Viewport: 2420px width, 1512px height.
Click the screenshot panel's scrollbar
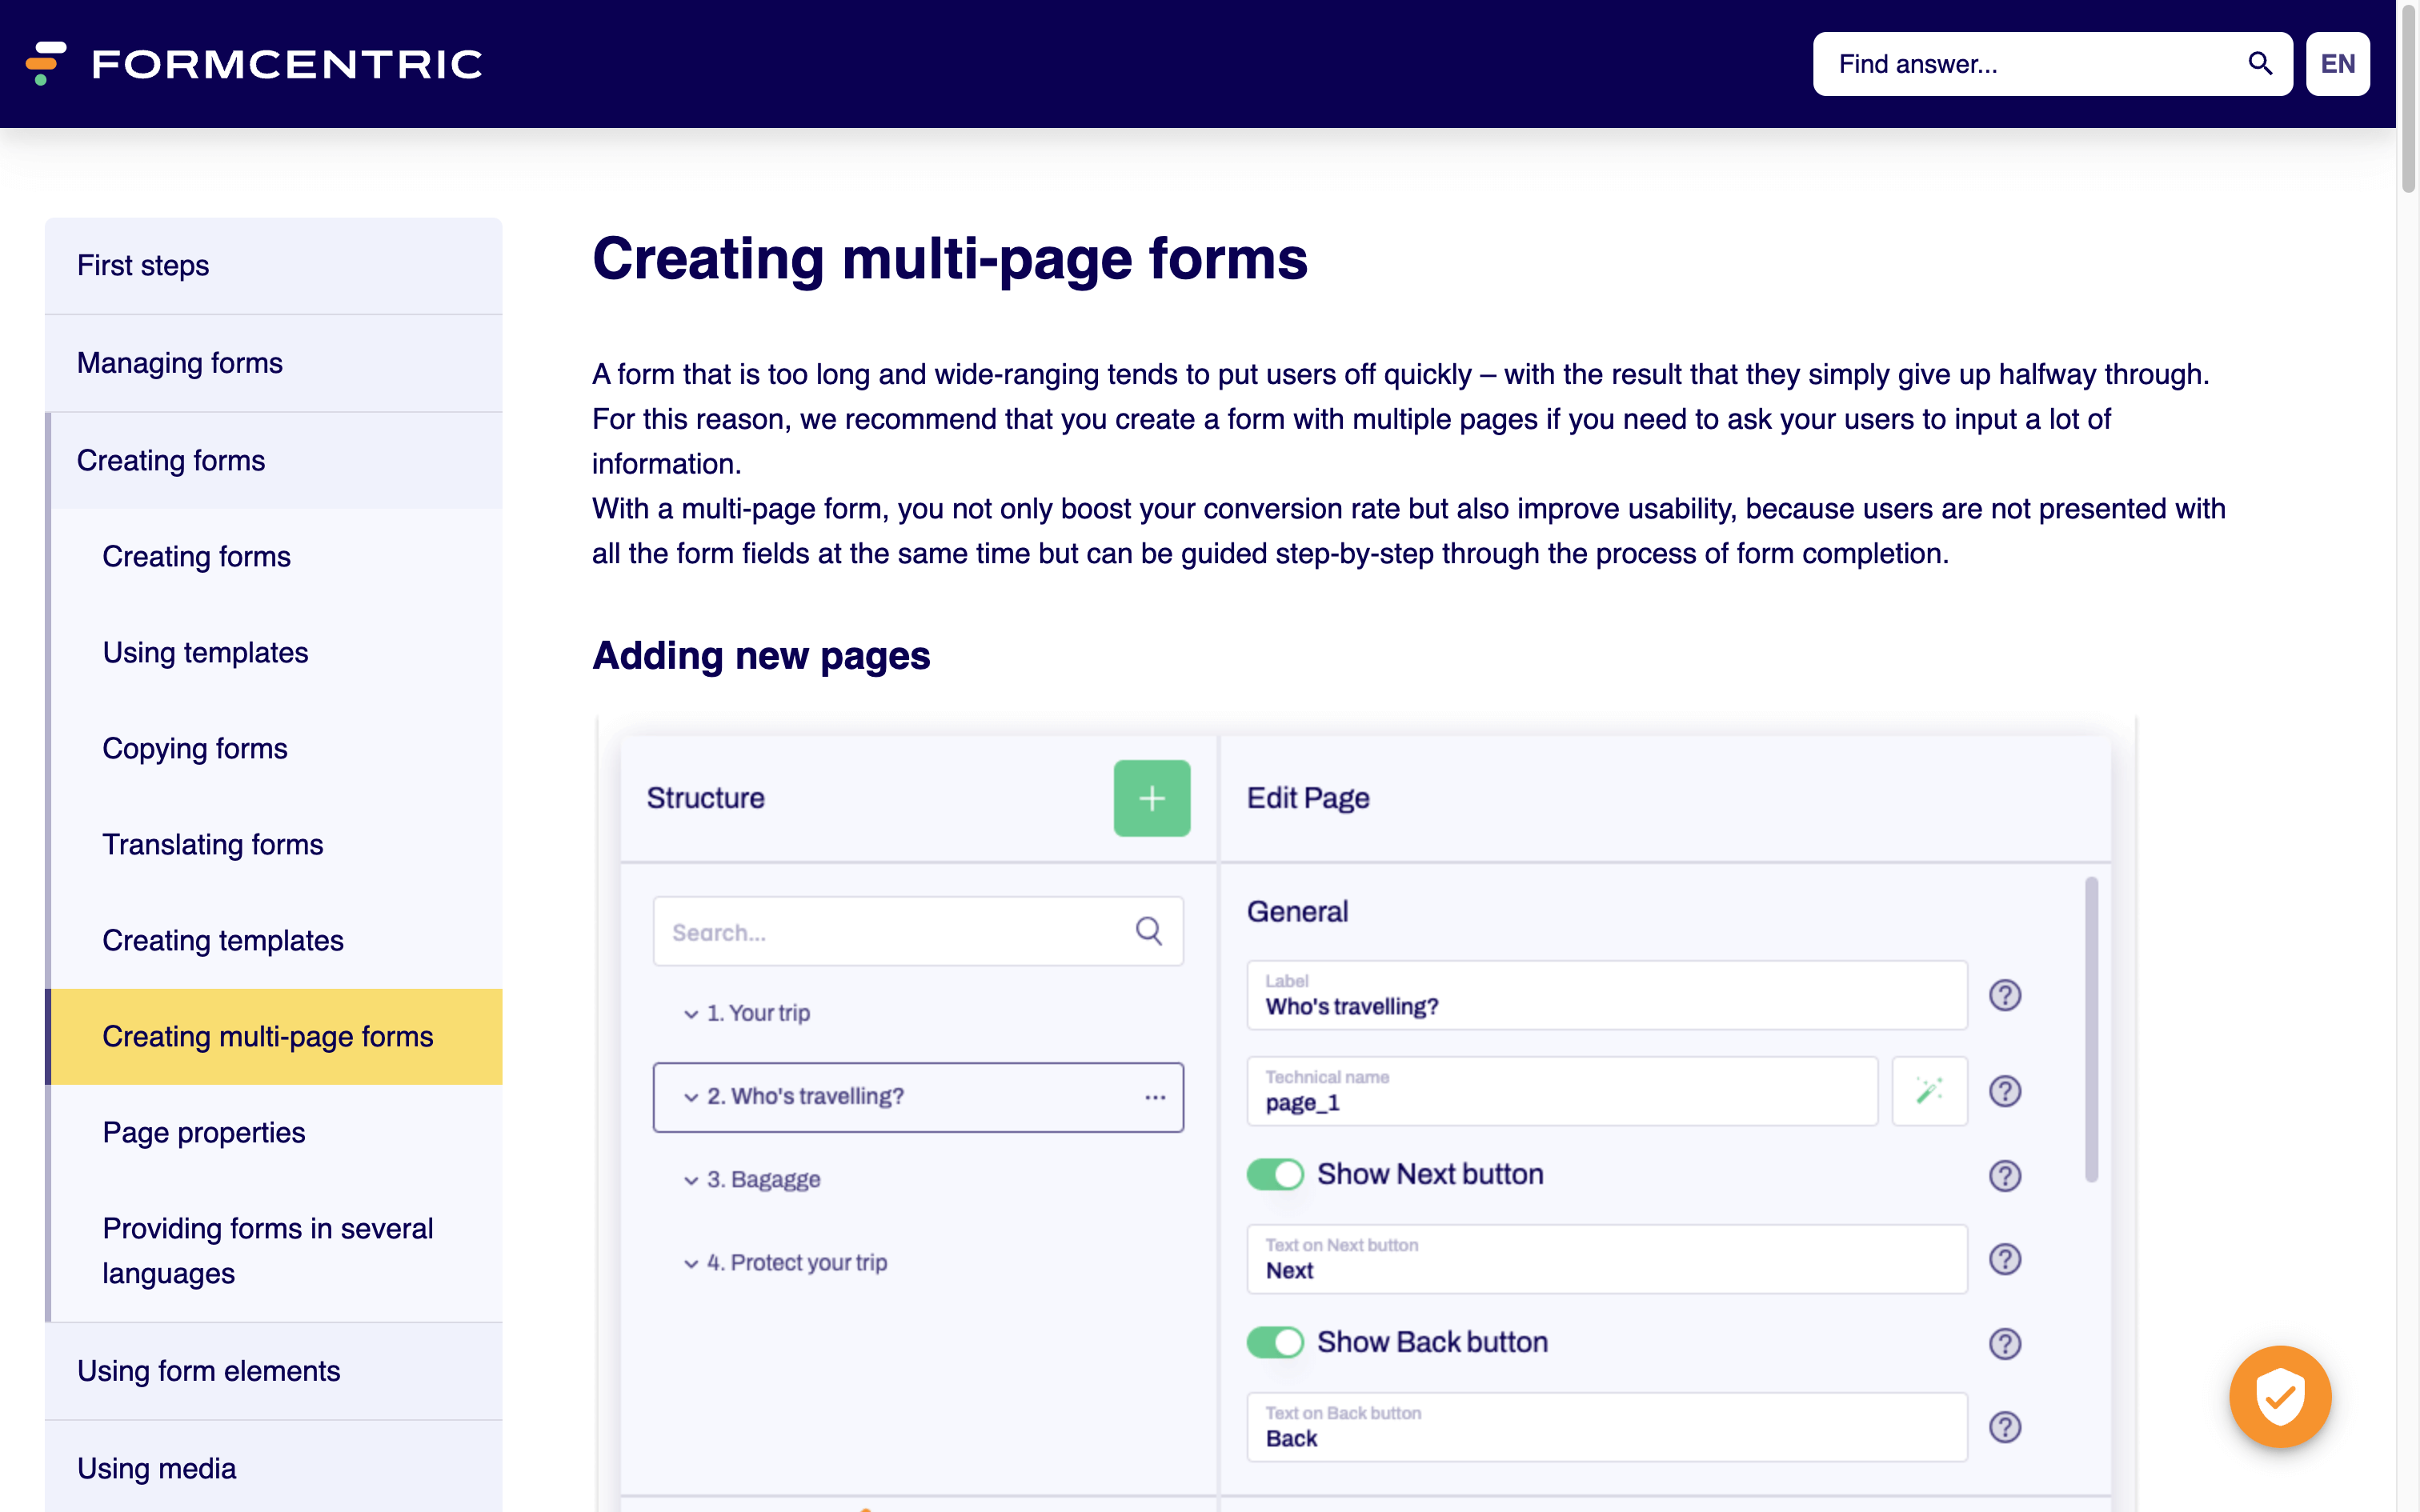click(2090, 1030)
